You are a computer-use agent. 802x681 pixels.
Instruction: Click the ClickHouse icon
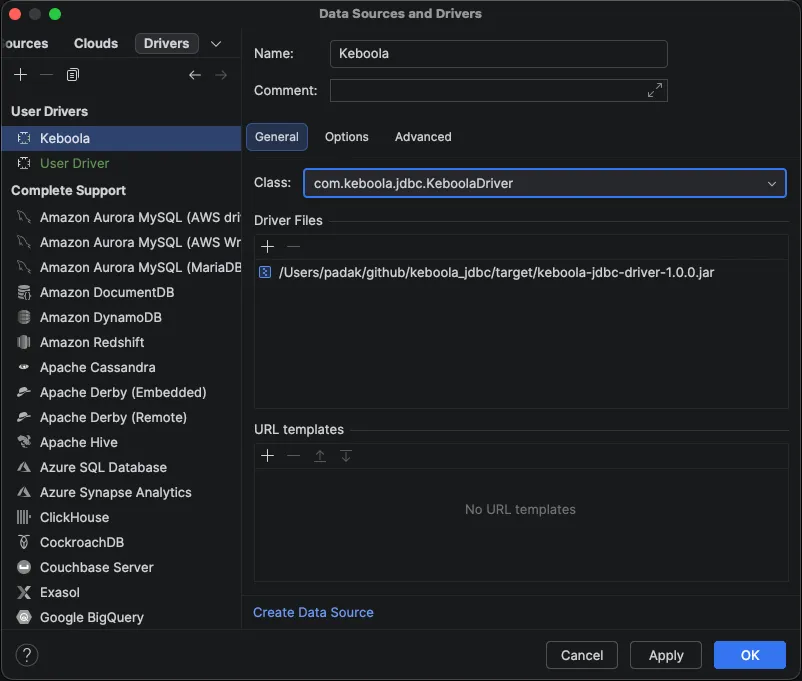(x=24, y=517)
